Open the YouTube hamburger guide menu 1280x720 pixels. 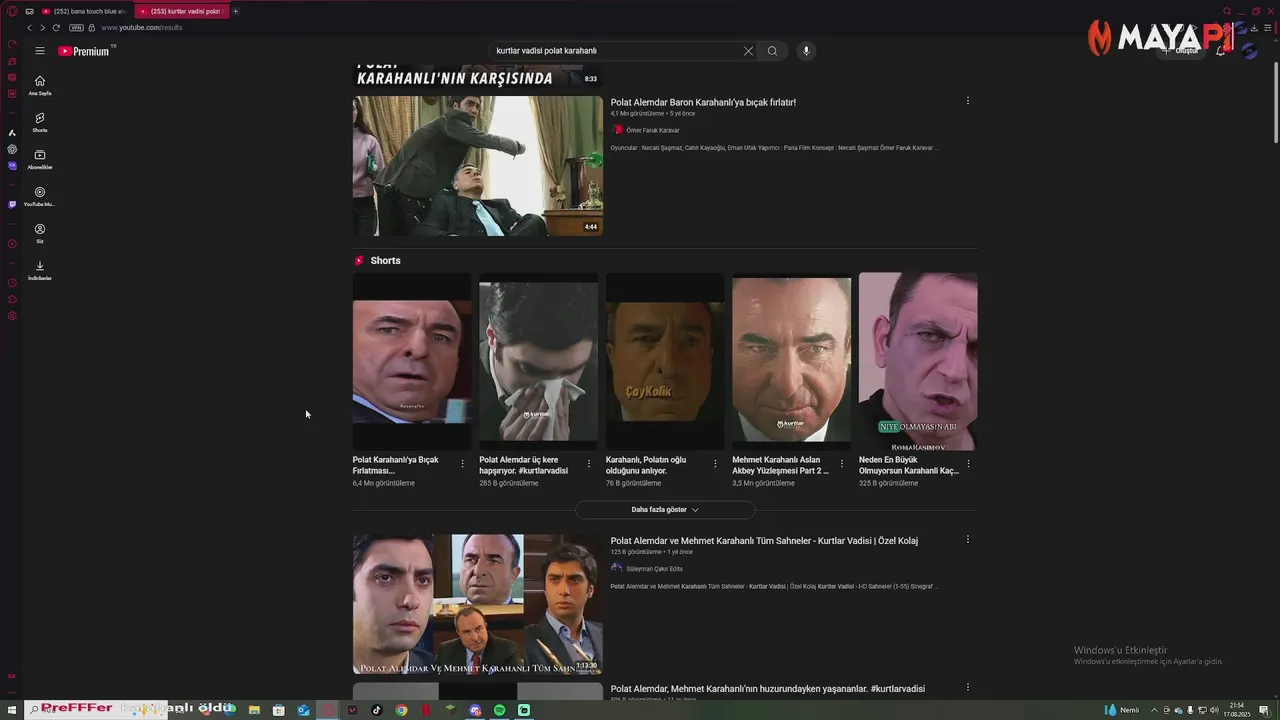(x=40, y=51)
